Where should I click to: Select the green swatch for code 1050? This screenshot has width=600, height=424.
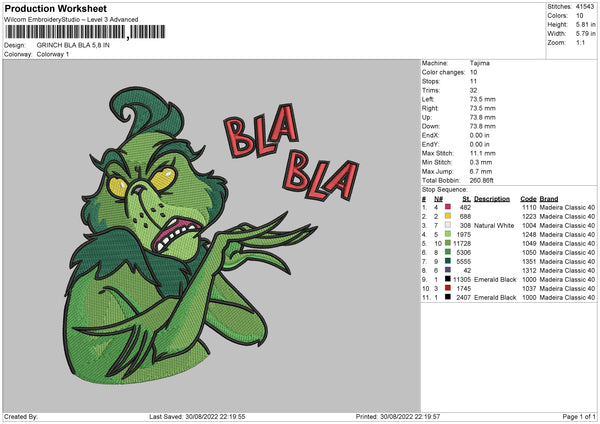[x=448, y=252]
